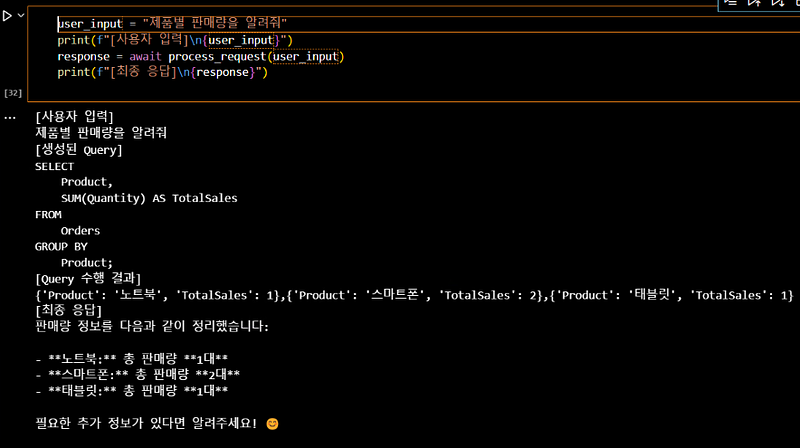This screenshot has height=448, width=800.
Task: Click output line '제품별 판매량을 알려줘'
Action: tap(101, 133)
